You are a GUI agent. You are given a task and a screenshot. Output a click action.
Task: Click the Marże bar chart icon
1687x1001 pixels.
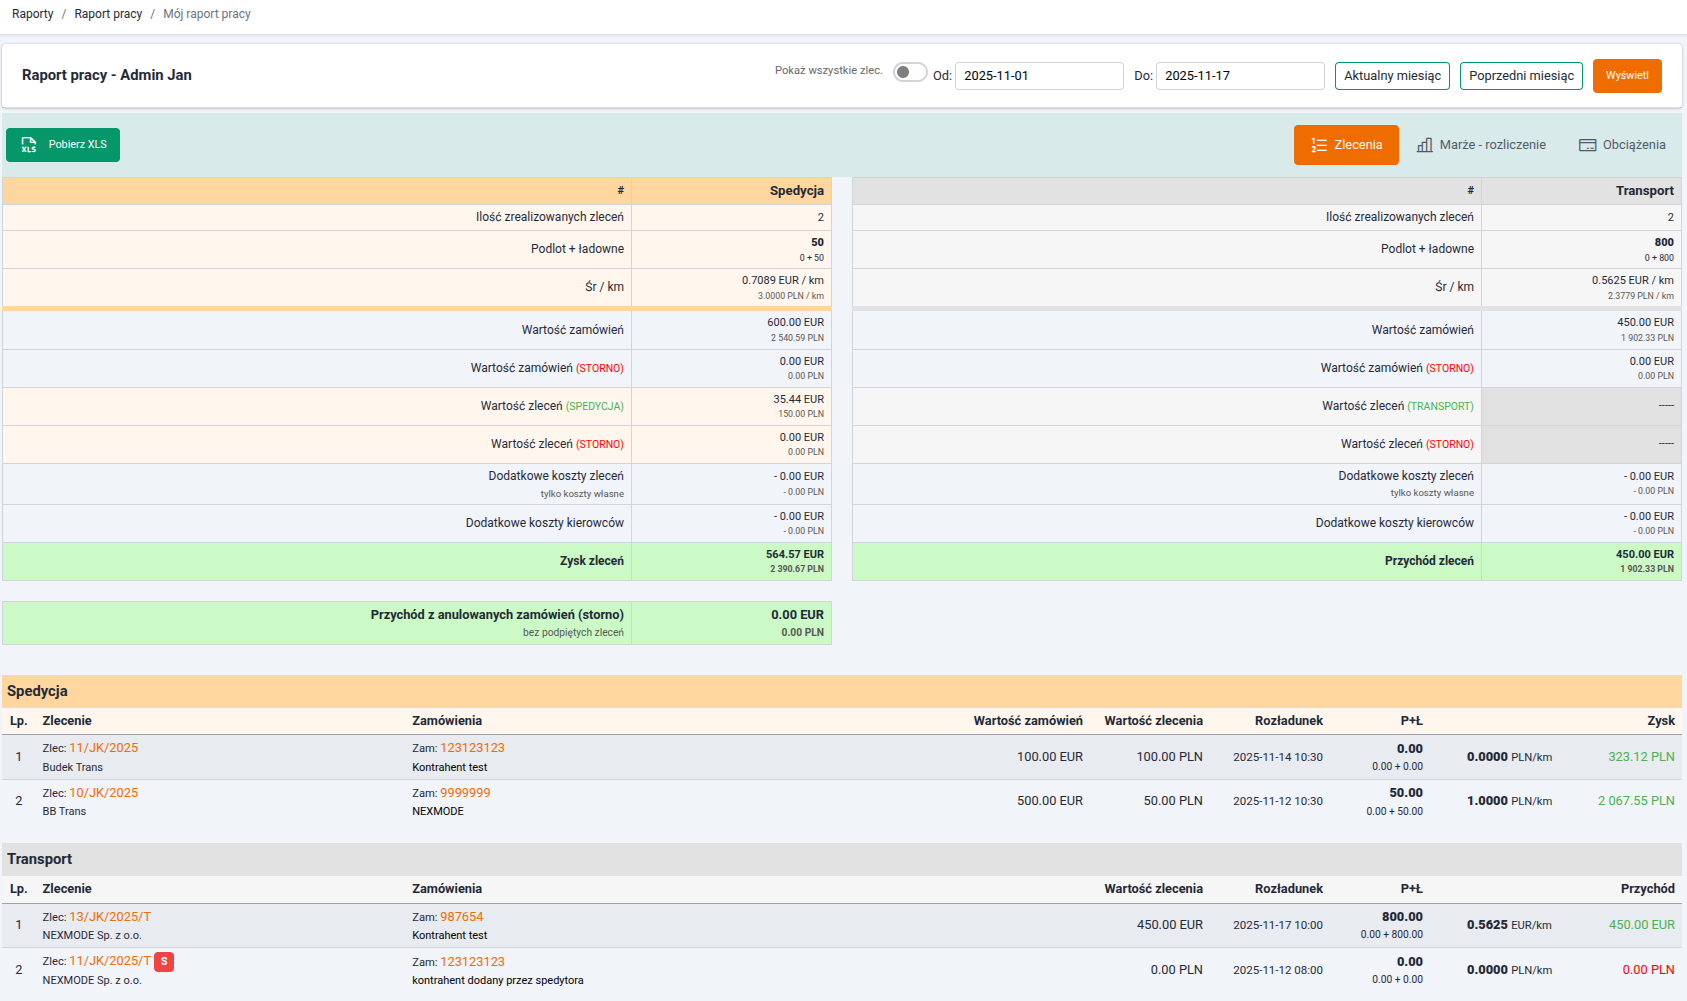click(x=1425, y=145)
